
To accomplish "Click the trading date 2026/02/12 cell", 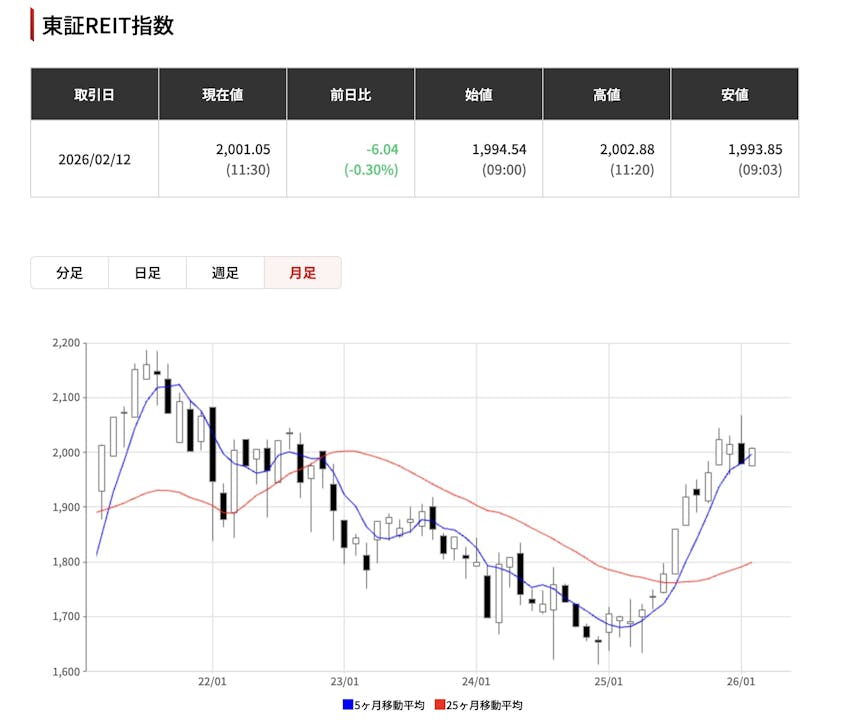I will tap(94, 159).
